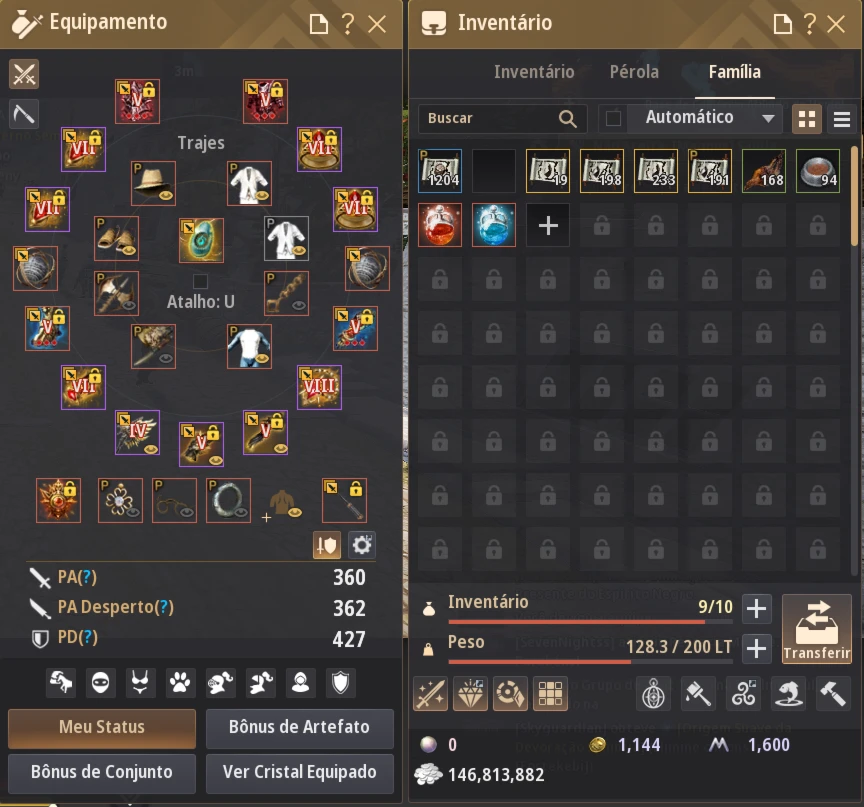Open the fishing icon in inventory toolbar
This screenshot has height=807, width=864.
point(789,693)
